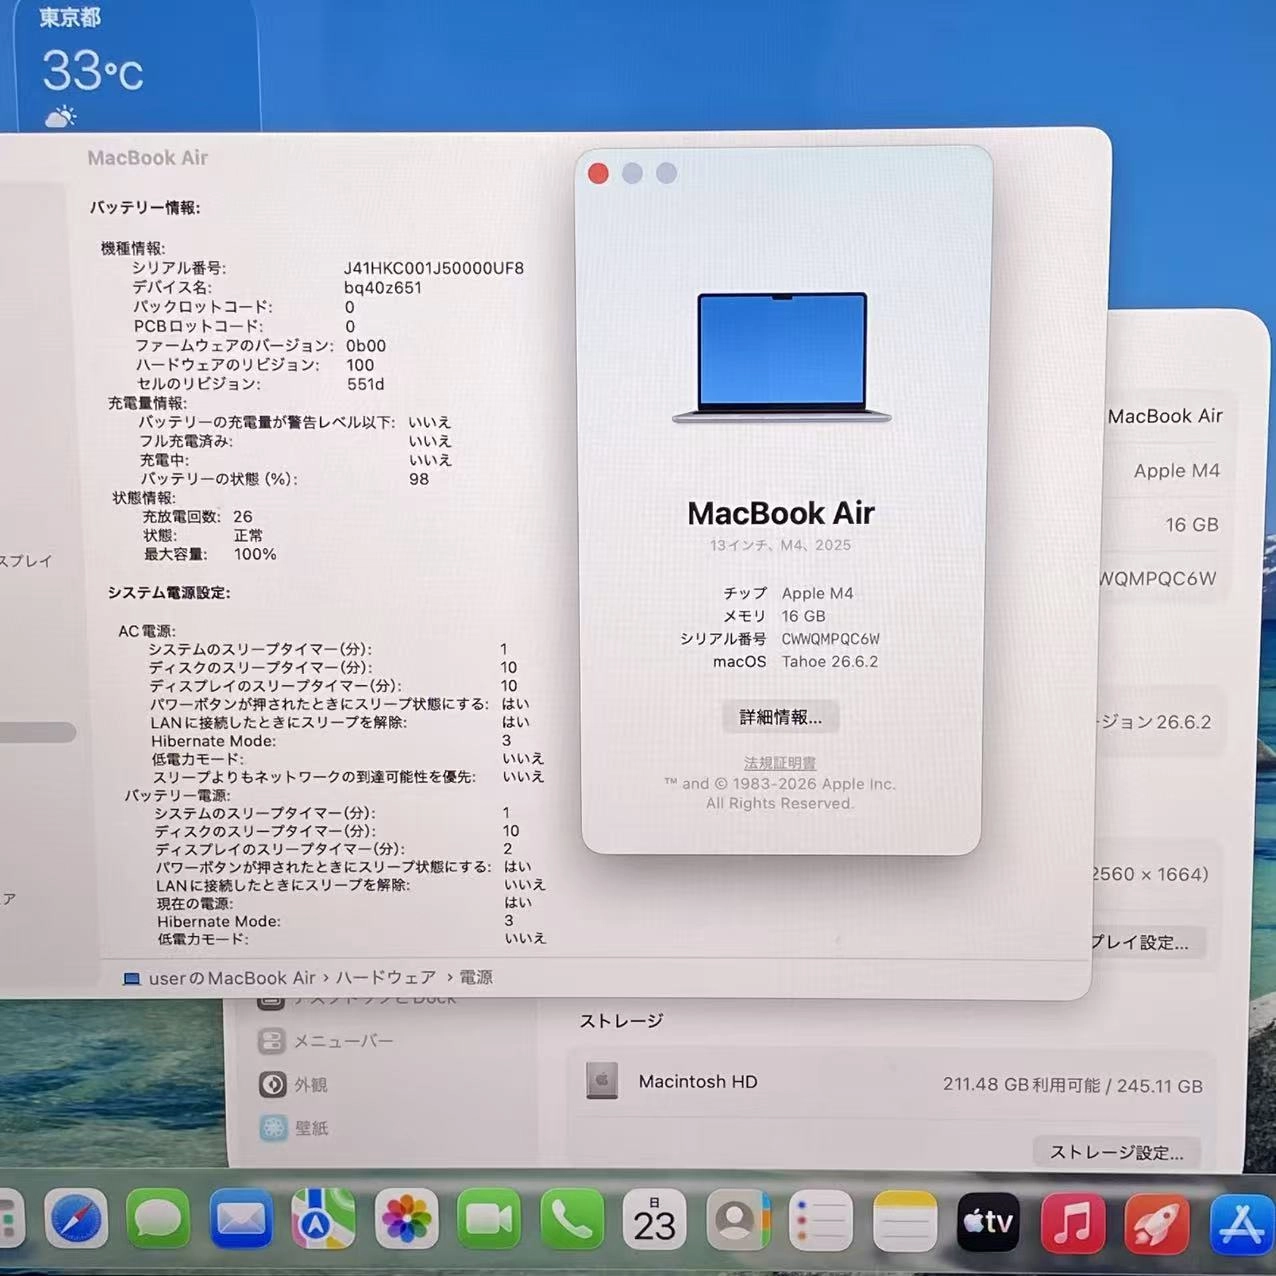Click the バッテリーの状態 (%) value 98
Image resolution: width=1276 pixels, height=1276 pixels.
419,479
